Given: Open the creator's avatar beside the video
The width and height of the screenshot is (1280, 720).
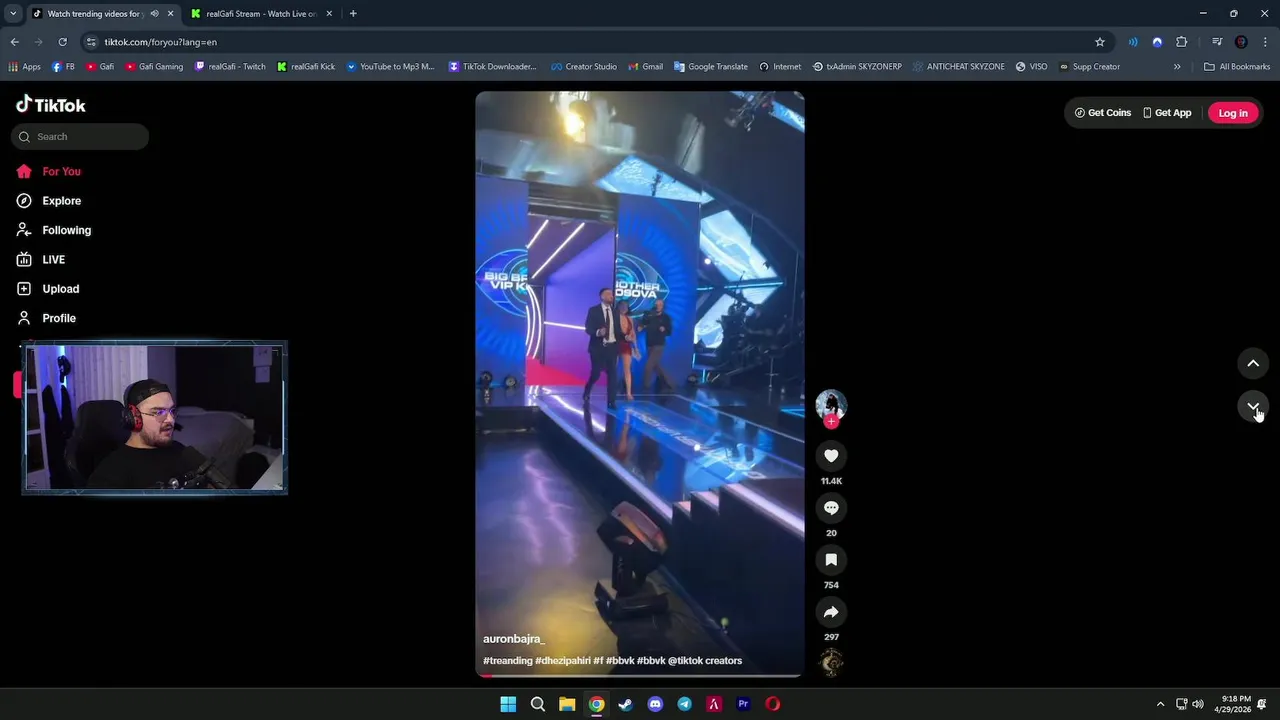Looking at the screenshot, I should click(831, 404).
